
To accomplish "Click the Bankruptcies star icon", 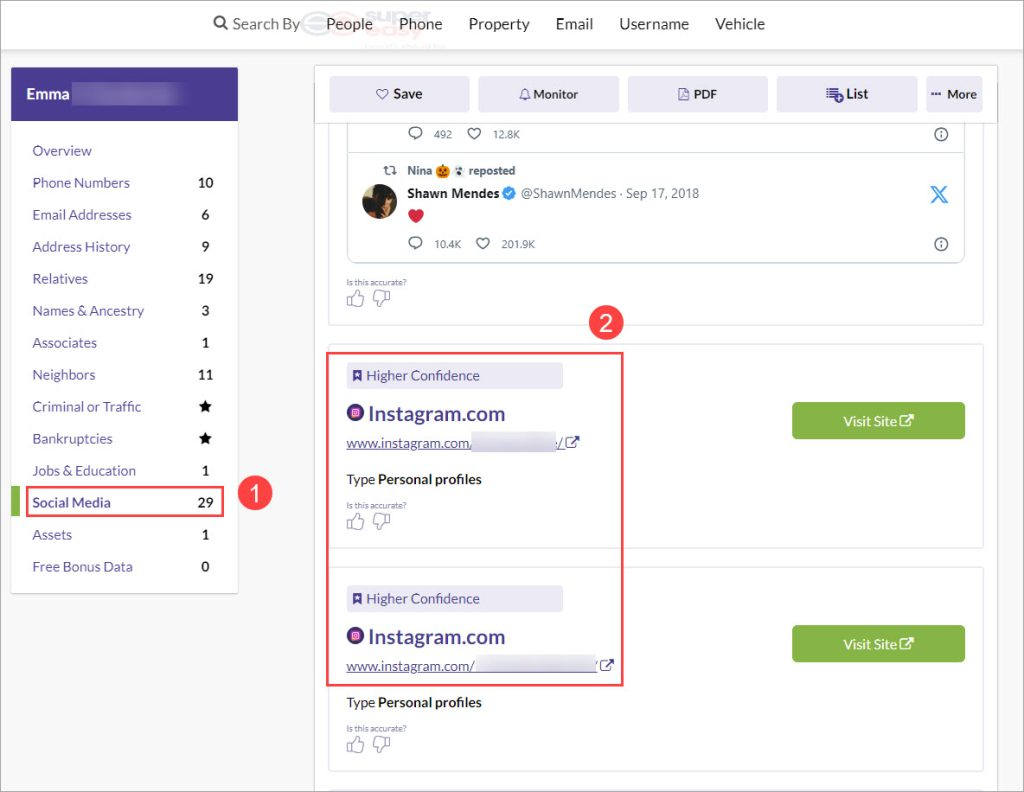I will 205,439.
